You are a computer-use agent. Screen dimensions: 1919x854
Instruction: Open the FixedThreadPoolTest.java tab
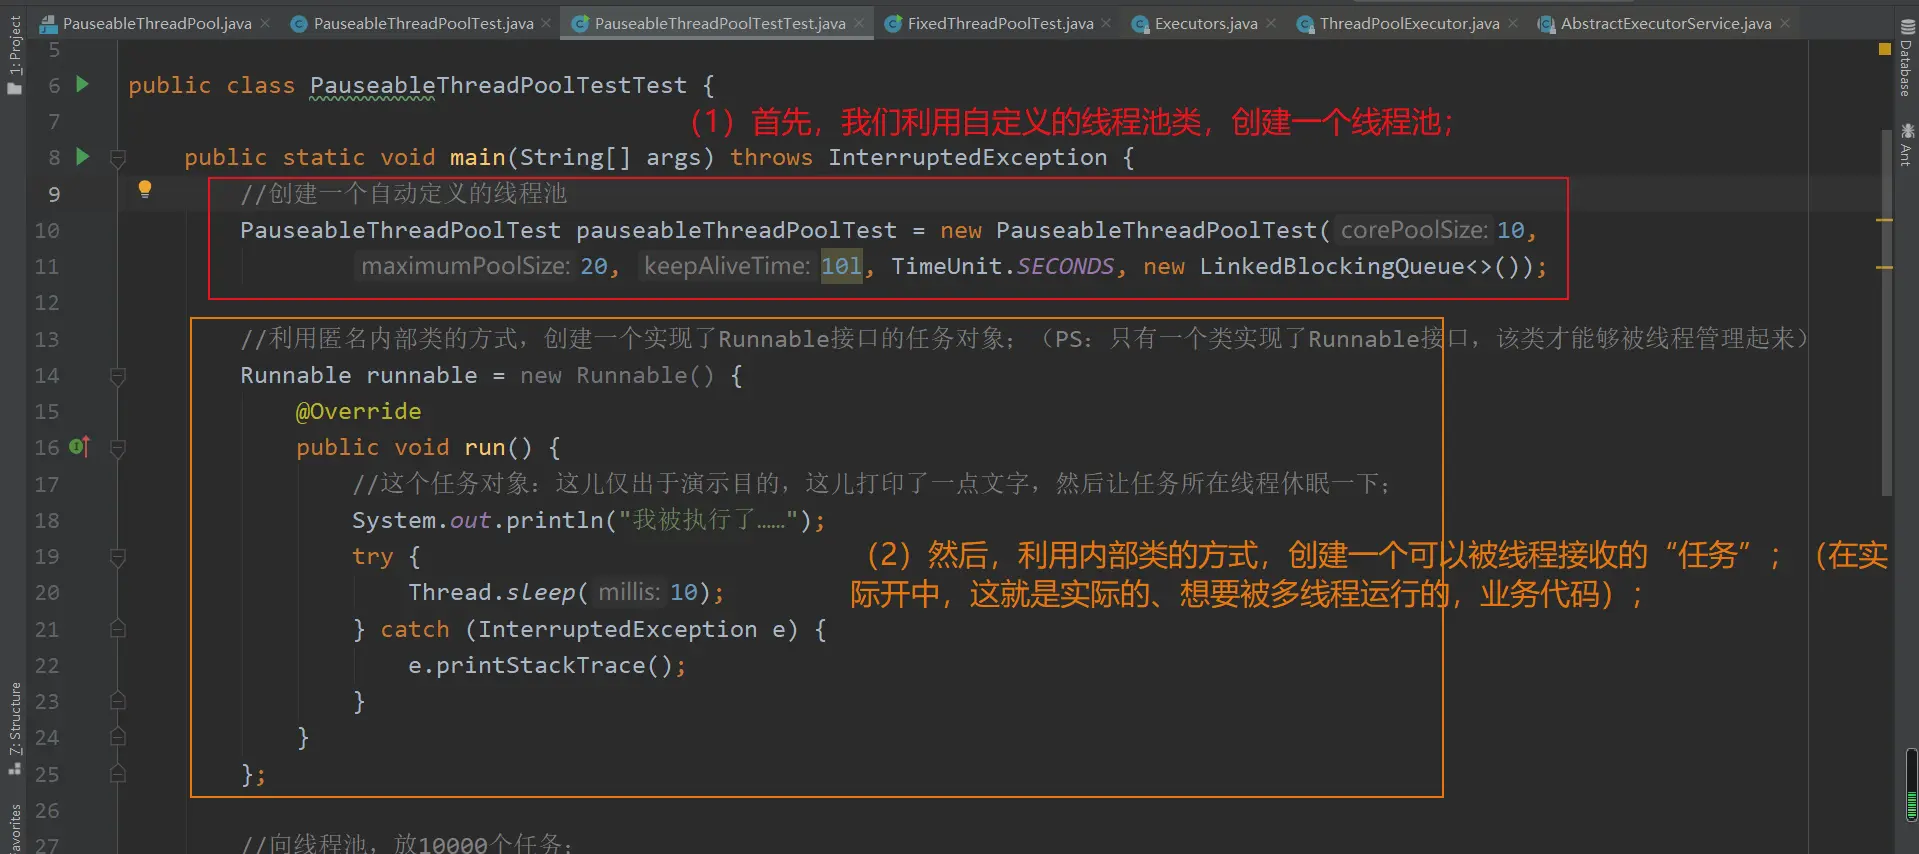(1000, 23)
